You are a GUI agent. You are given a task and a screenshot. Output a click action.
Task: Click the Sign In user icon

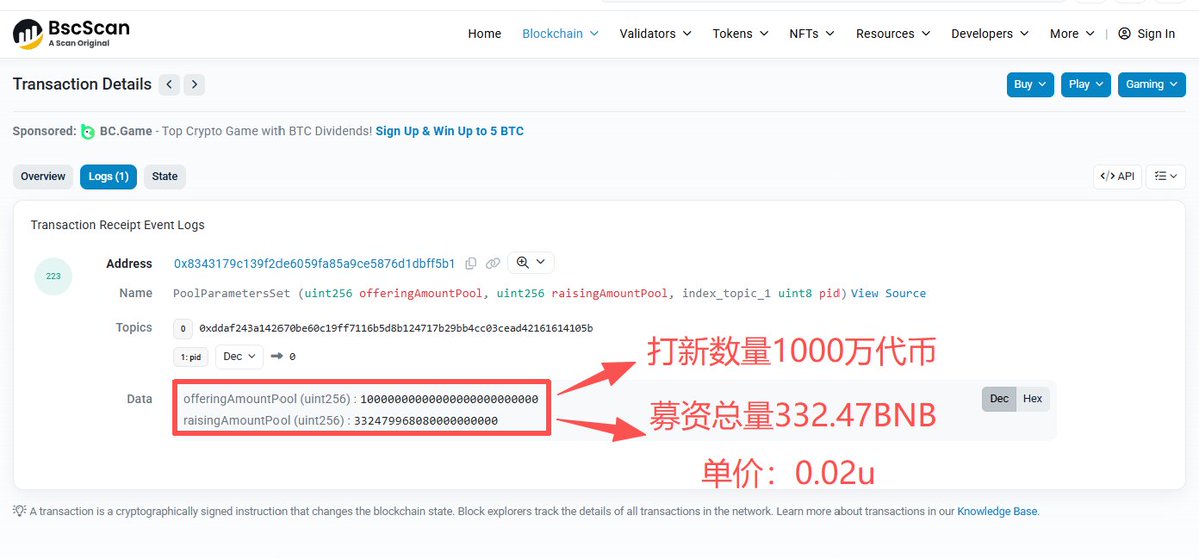pos(1124,34)
